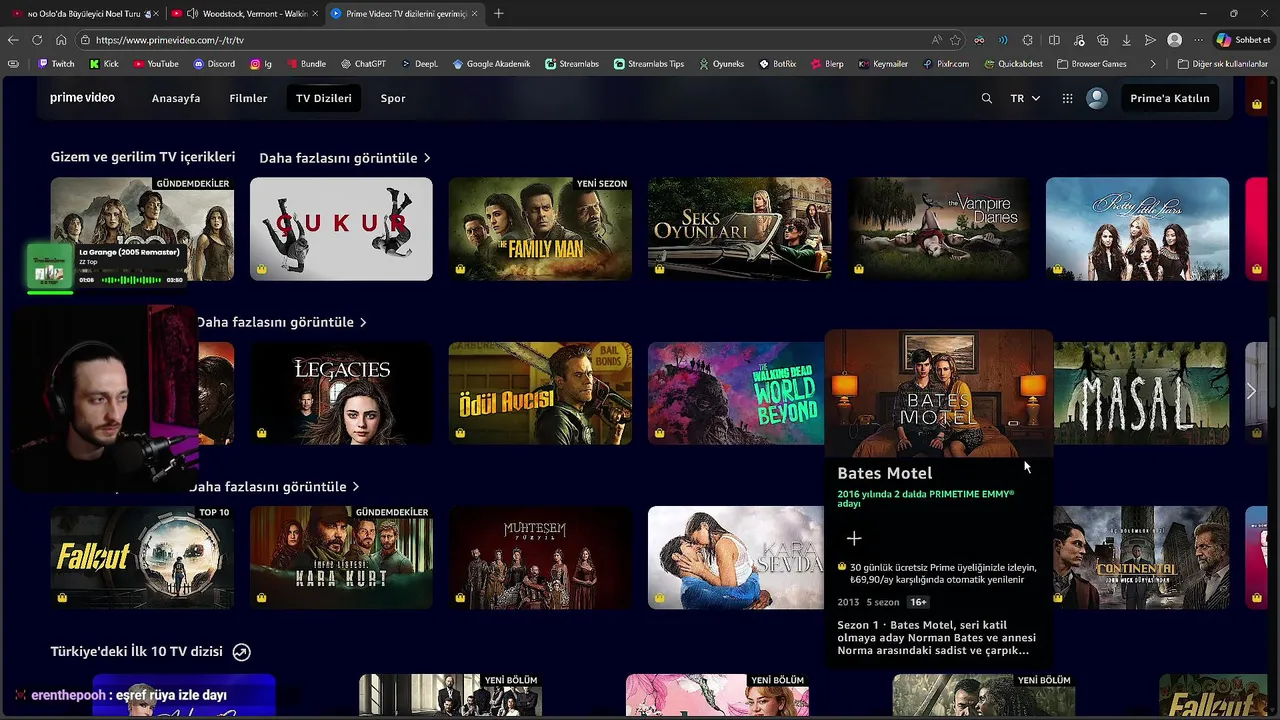The width and height of the screenshot is (1280, 720).
Task: Open the browser profile avatar icon
Action: (1175, 40)
